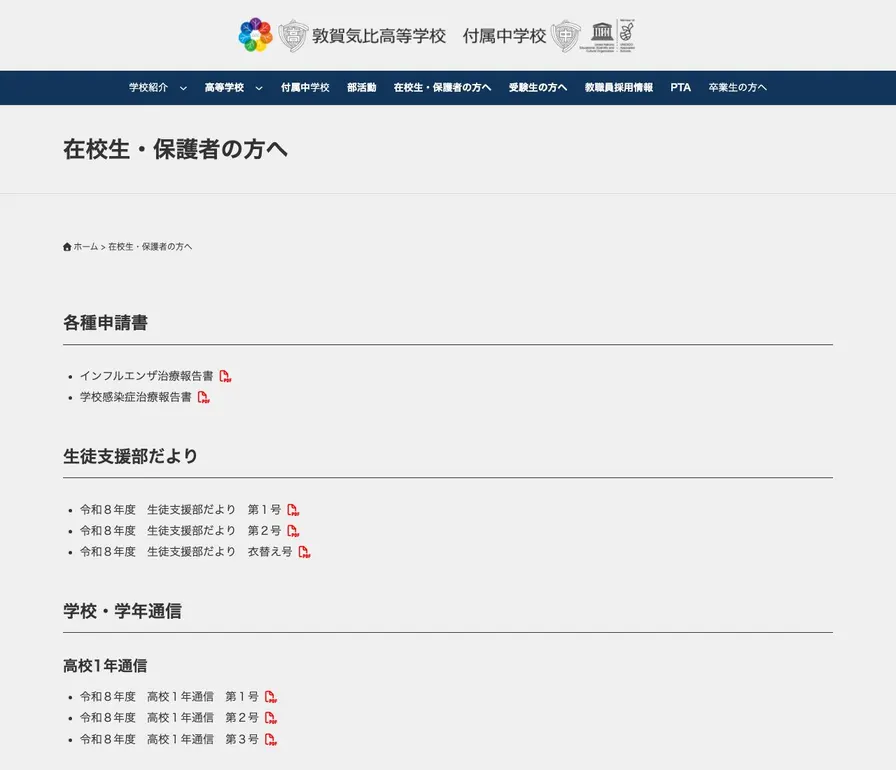Click the 高校1年通信 subheading

(105, 665)
